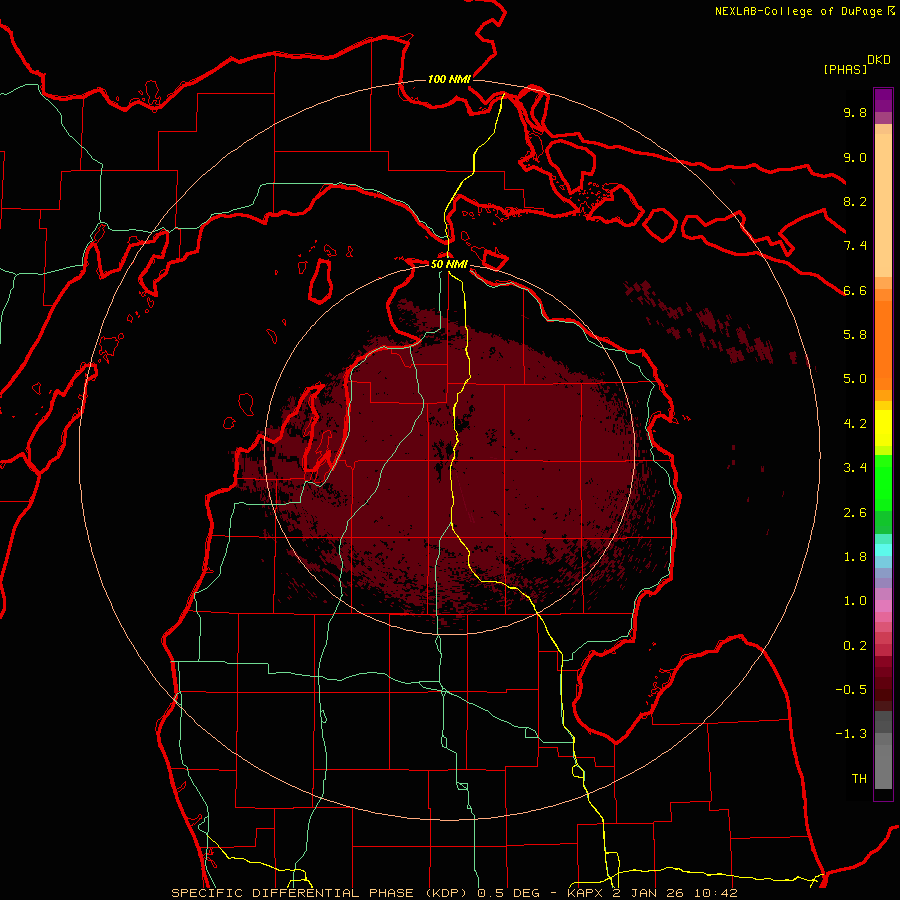Pick the yellow band on the color bar

click(883, 428)
